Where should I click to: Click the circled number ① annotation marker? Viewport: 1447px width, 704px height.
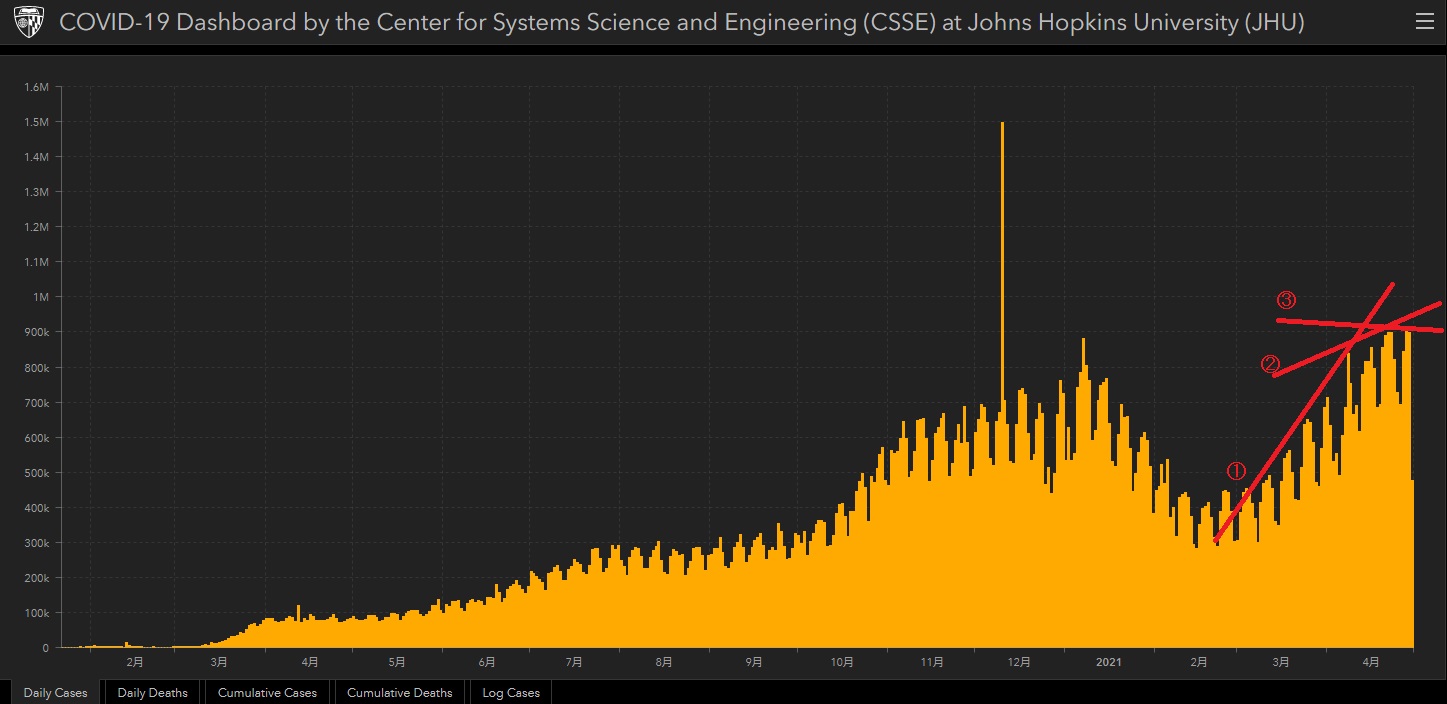pos(1236,470)
